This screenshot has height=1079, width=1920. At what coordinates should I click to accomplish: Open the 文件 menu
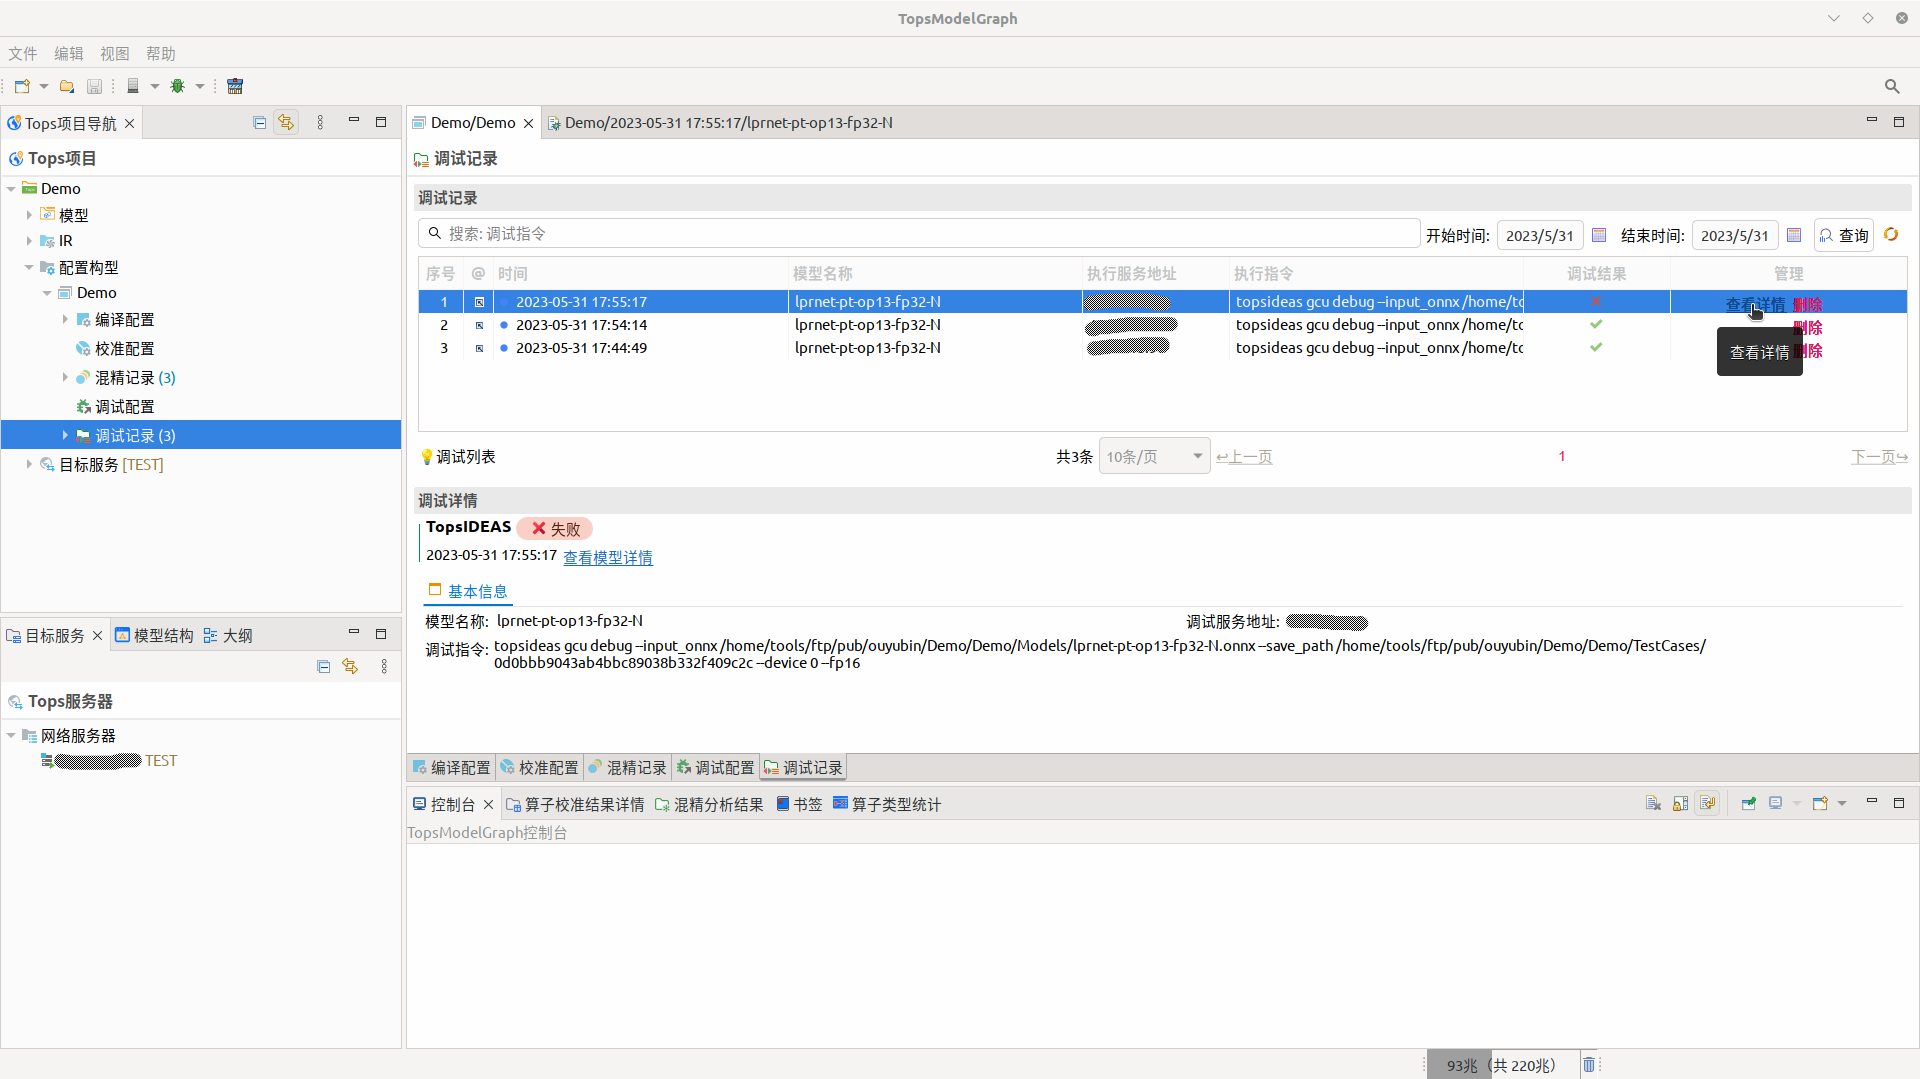pos(23,54)
